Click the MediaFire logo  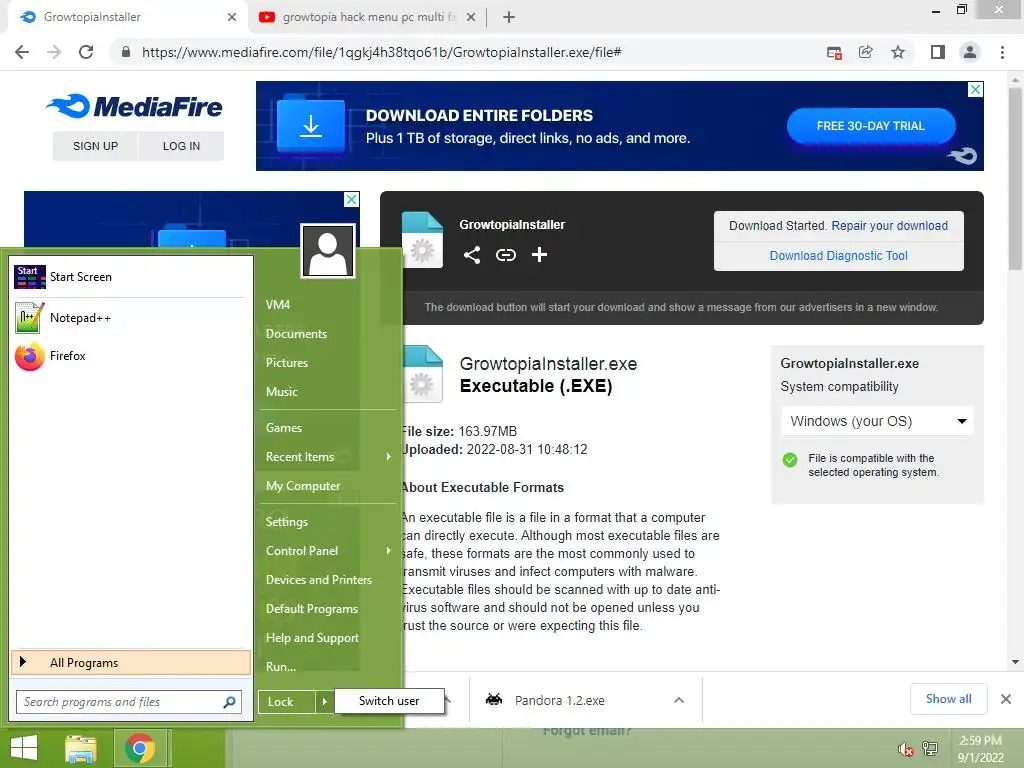(x=135, y=106)
